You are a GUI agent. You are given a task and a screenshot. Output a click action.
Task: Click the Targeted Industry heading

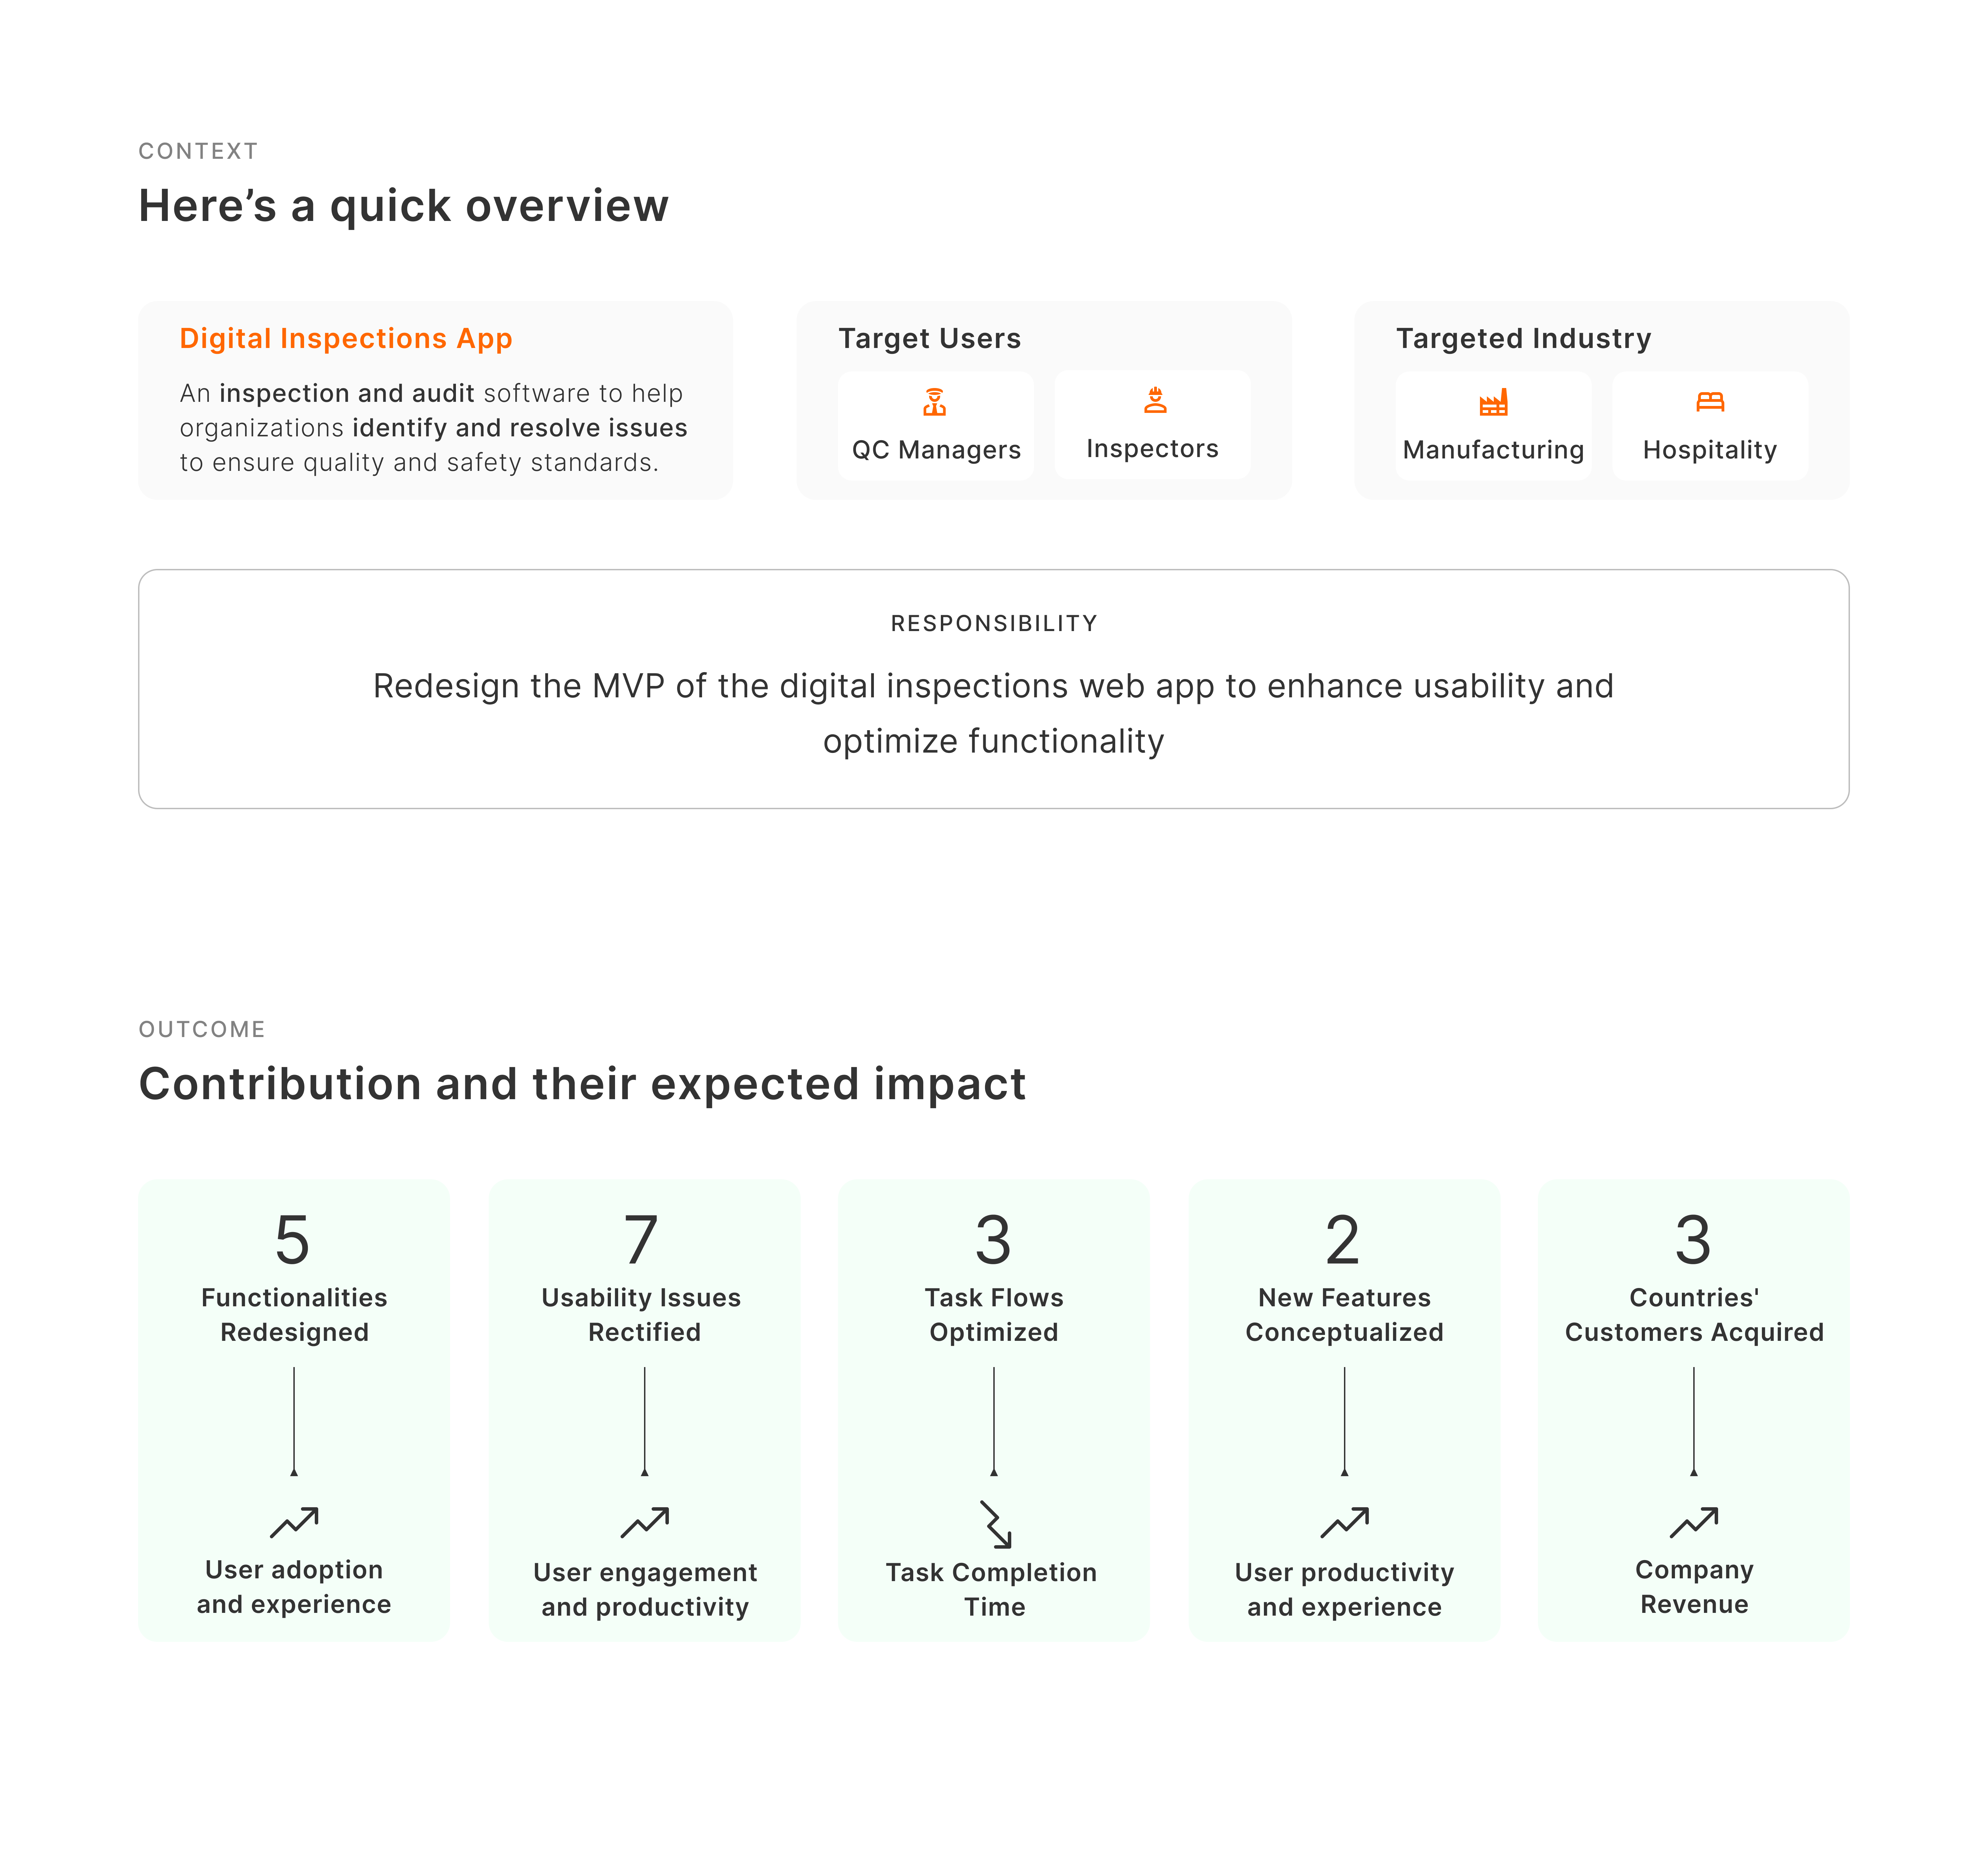(1523, 339)
